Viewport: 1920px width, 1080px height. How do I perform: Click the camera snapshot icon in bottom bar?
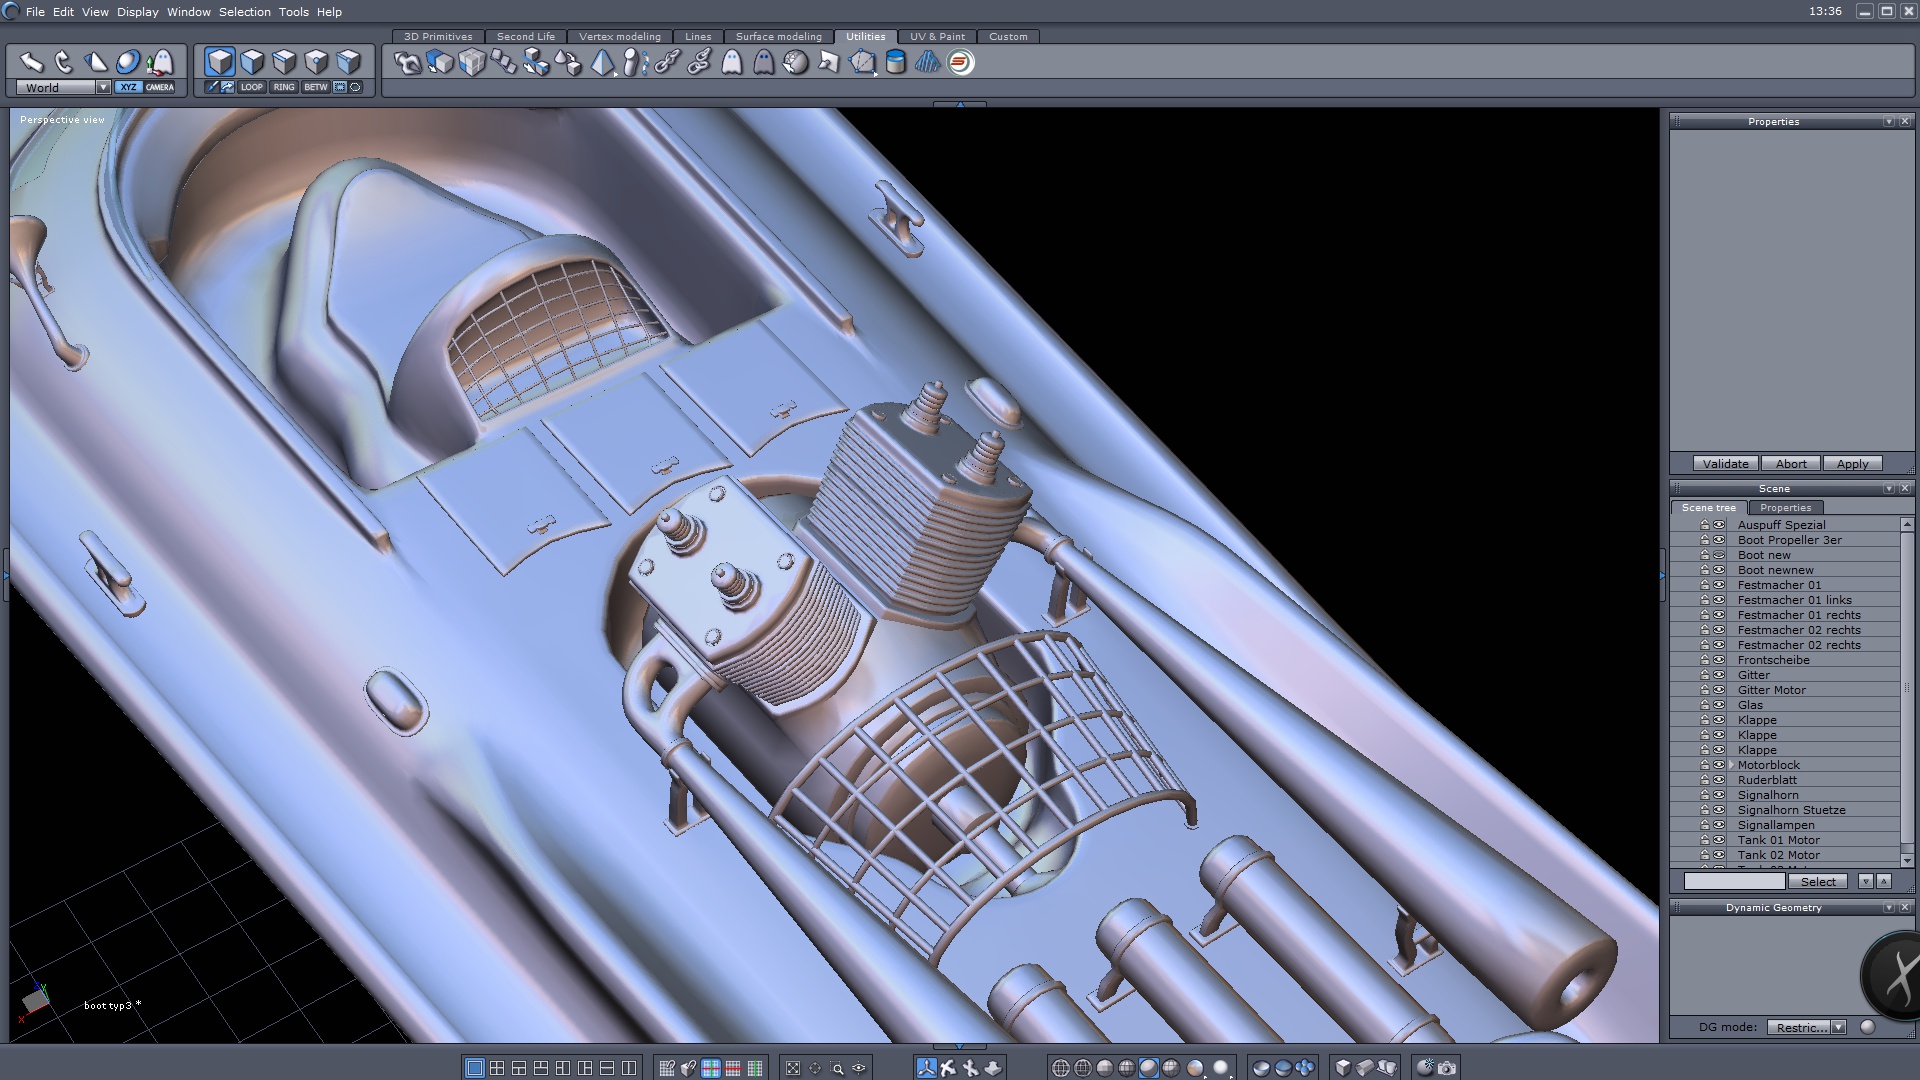coord(1447,1068)
